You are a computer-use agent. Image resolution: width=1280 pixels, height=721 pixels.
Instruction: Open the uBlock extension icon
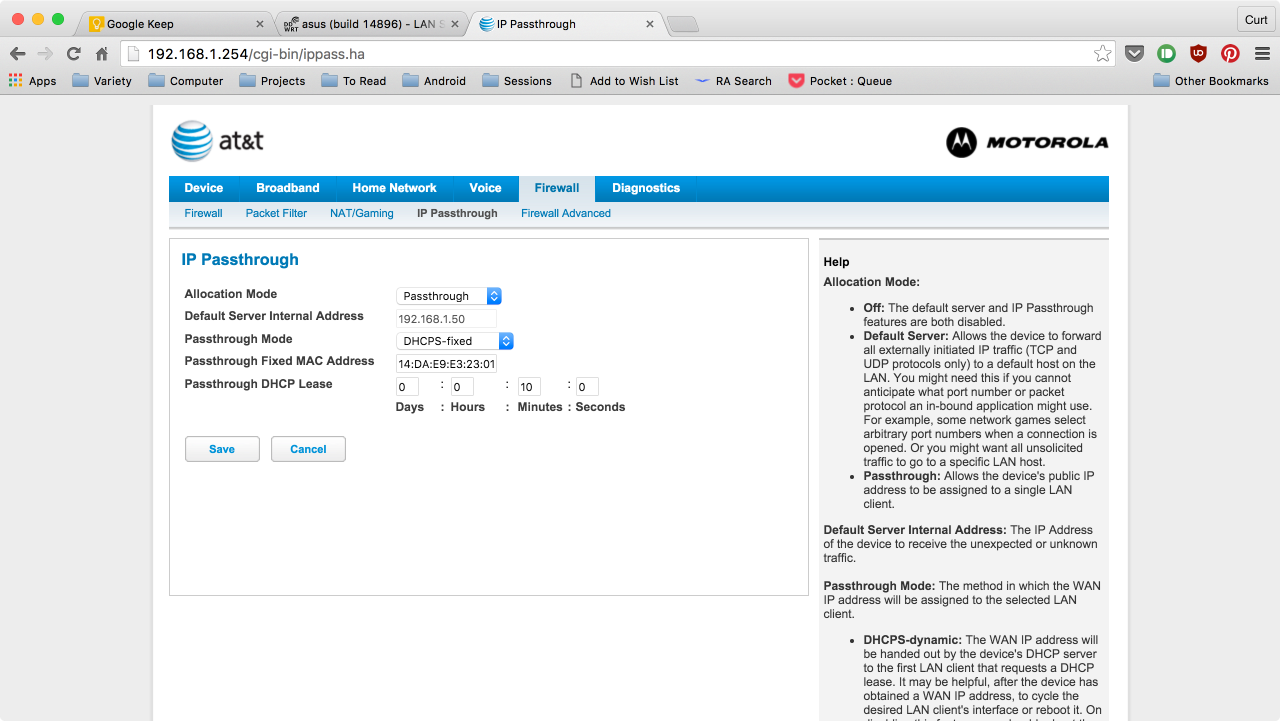coord(1198,54)
